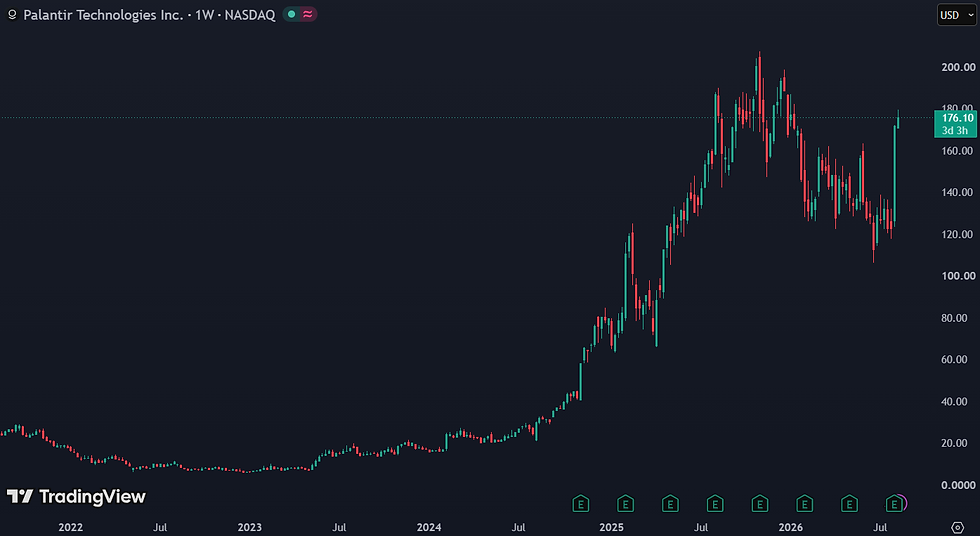The image size is (980, 536).
Task: Click the Jul label between 2023 and 2024
Action: [x=339, y=527]
